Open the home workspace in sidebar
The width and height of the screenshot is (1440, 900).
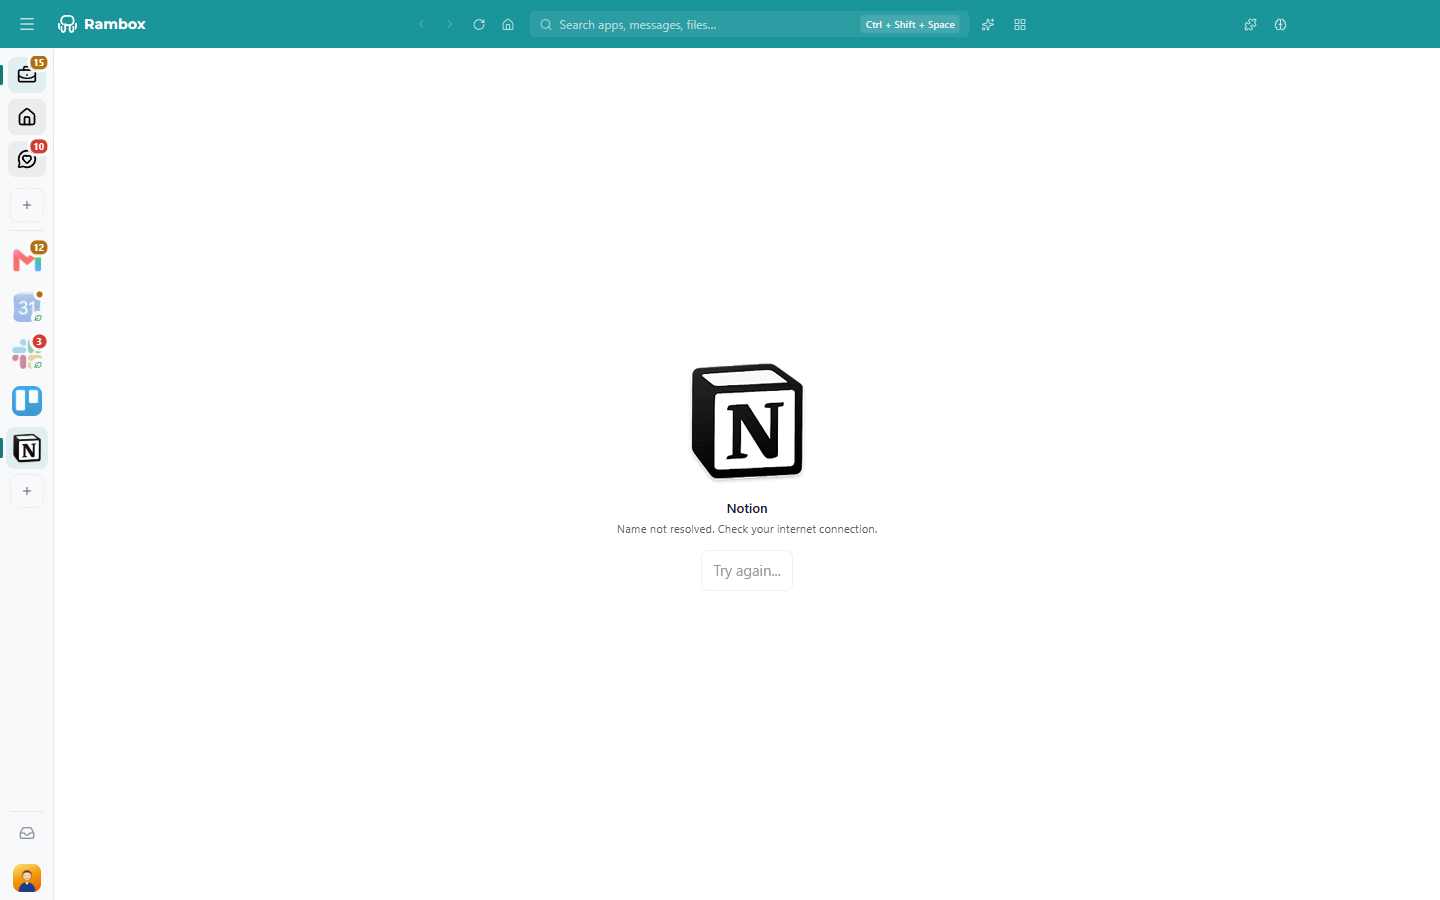(x=27, y=117)
